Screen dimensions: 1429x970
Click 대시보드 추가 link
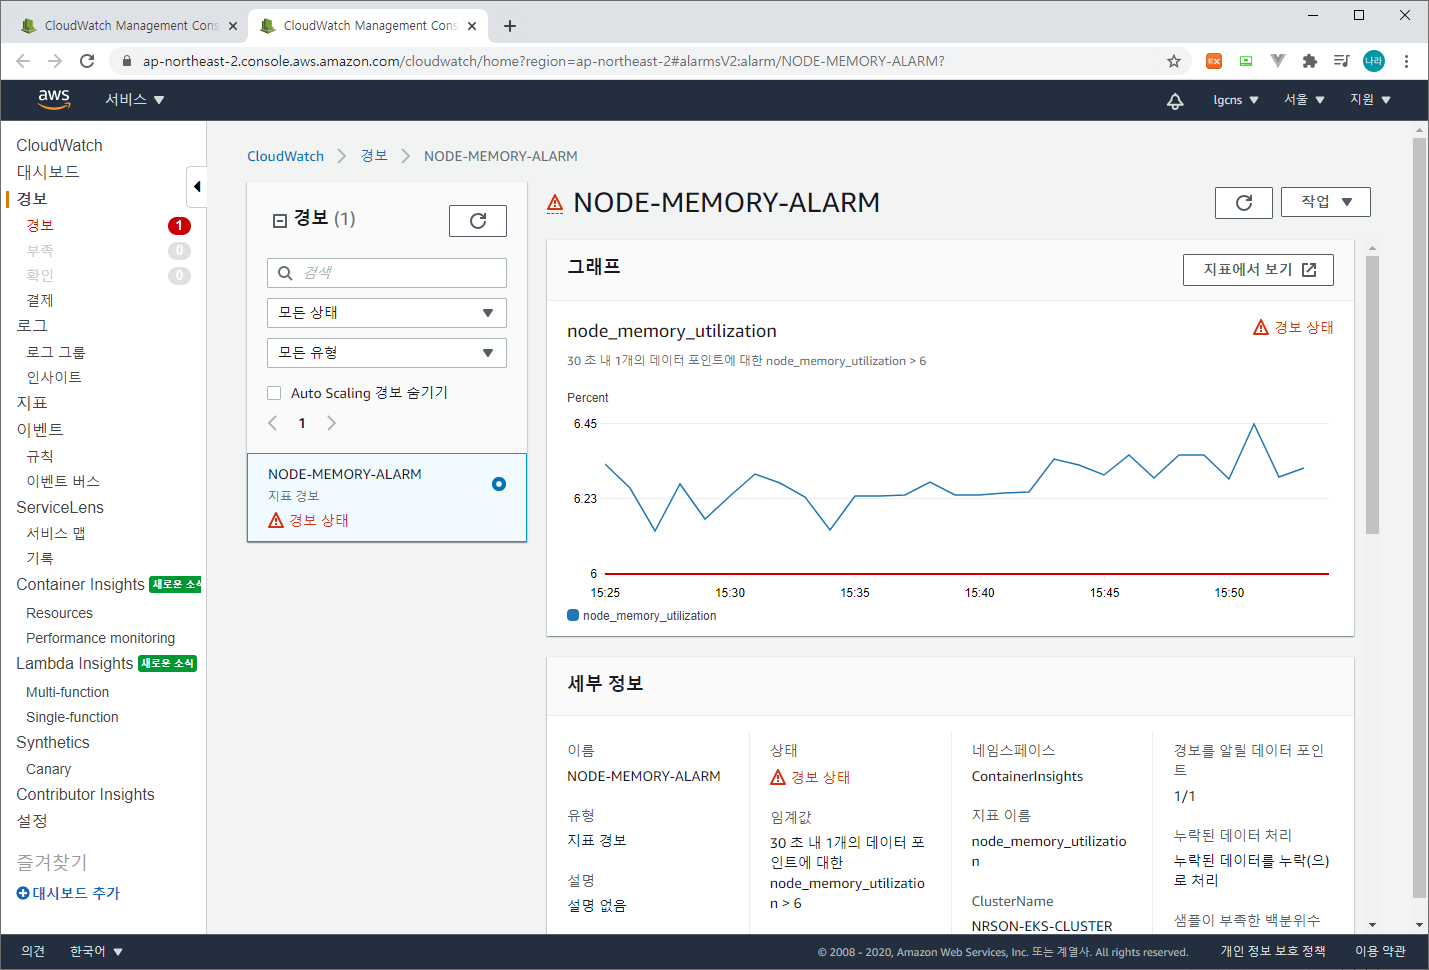pyautogui.click(x=76, y=893)
